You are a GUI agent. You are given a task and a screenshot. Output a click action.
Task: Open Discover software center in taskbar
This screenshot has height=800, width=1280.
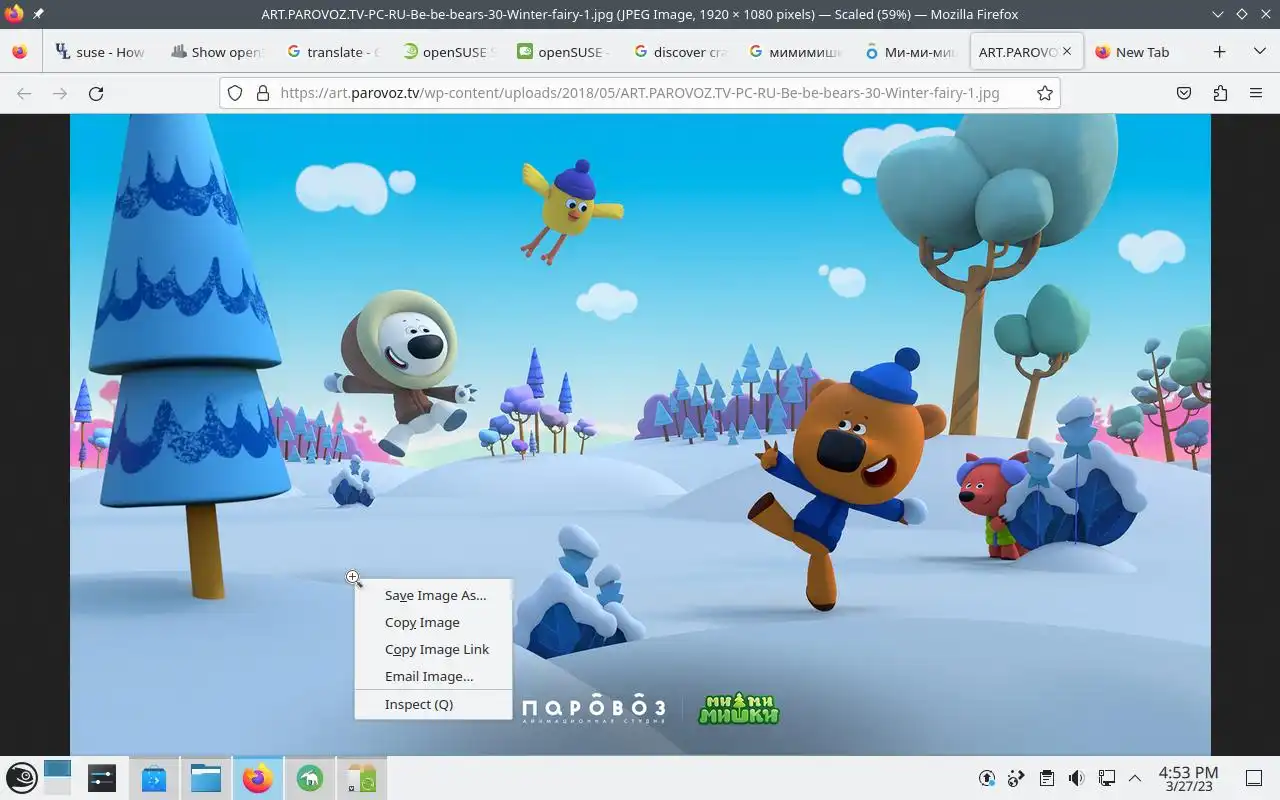click(154, 778)
